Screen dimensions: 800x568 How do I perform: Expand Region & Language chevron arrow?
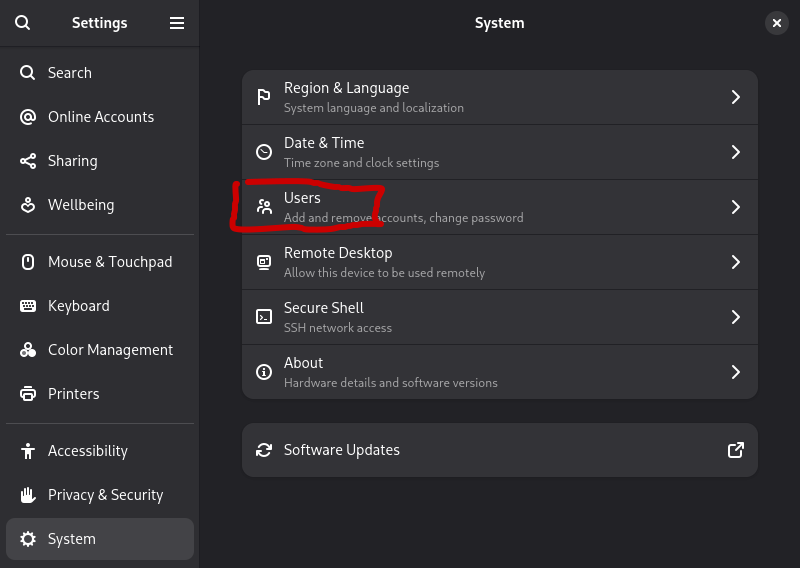(735, 97)
